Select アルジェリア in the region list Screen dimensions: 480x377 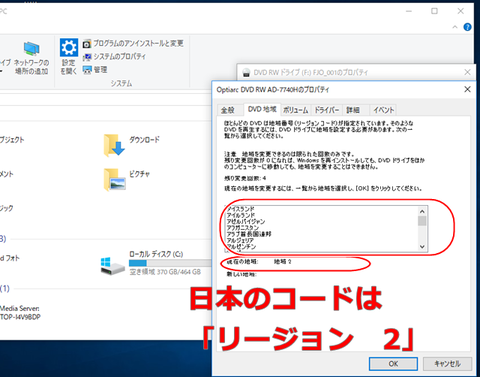coord(240,240)
